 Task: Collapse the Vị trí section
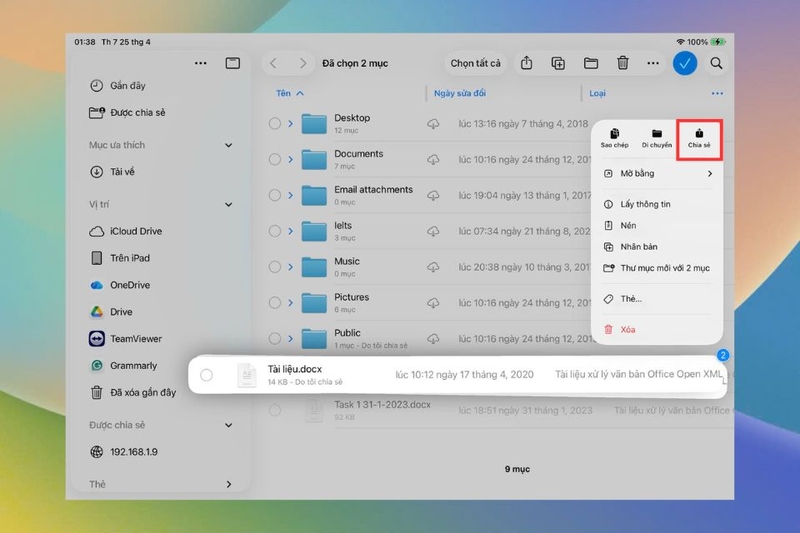pyautogui.click(x=229, y=205)
